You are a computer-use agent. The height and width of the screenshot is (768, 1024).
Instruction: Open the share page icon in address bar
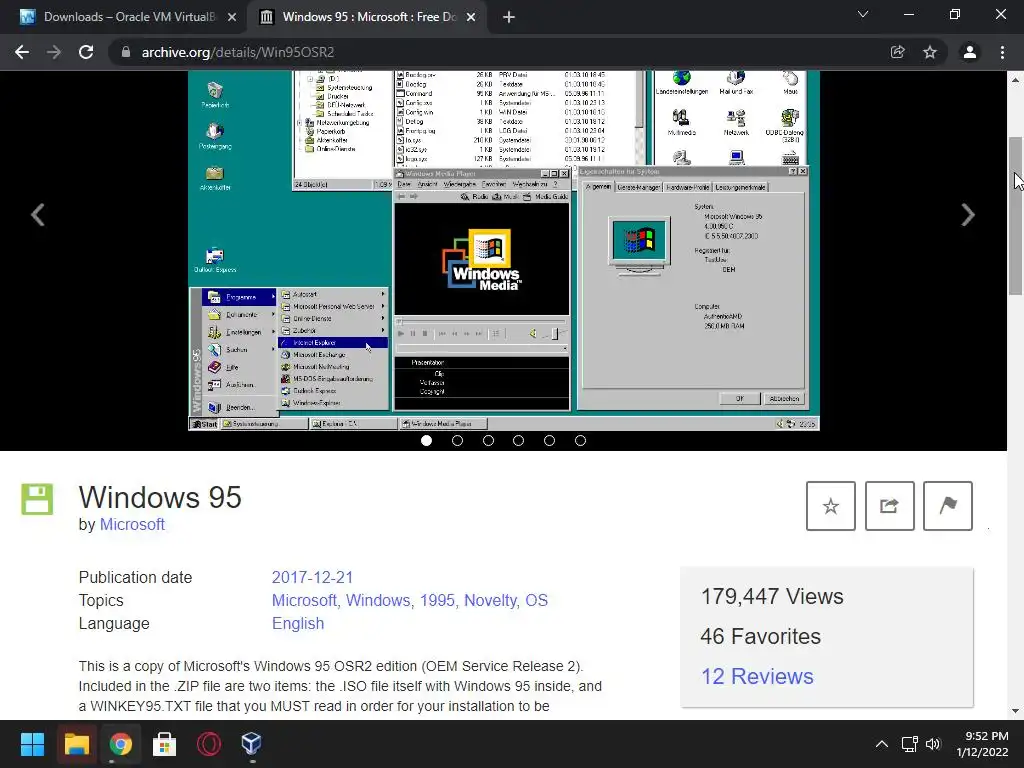coord(897,52)
